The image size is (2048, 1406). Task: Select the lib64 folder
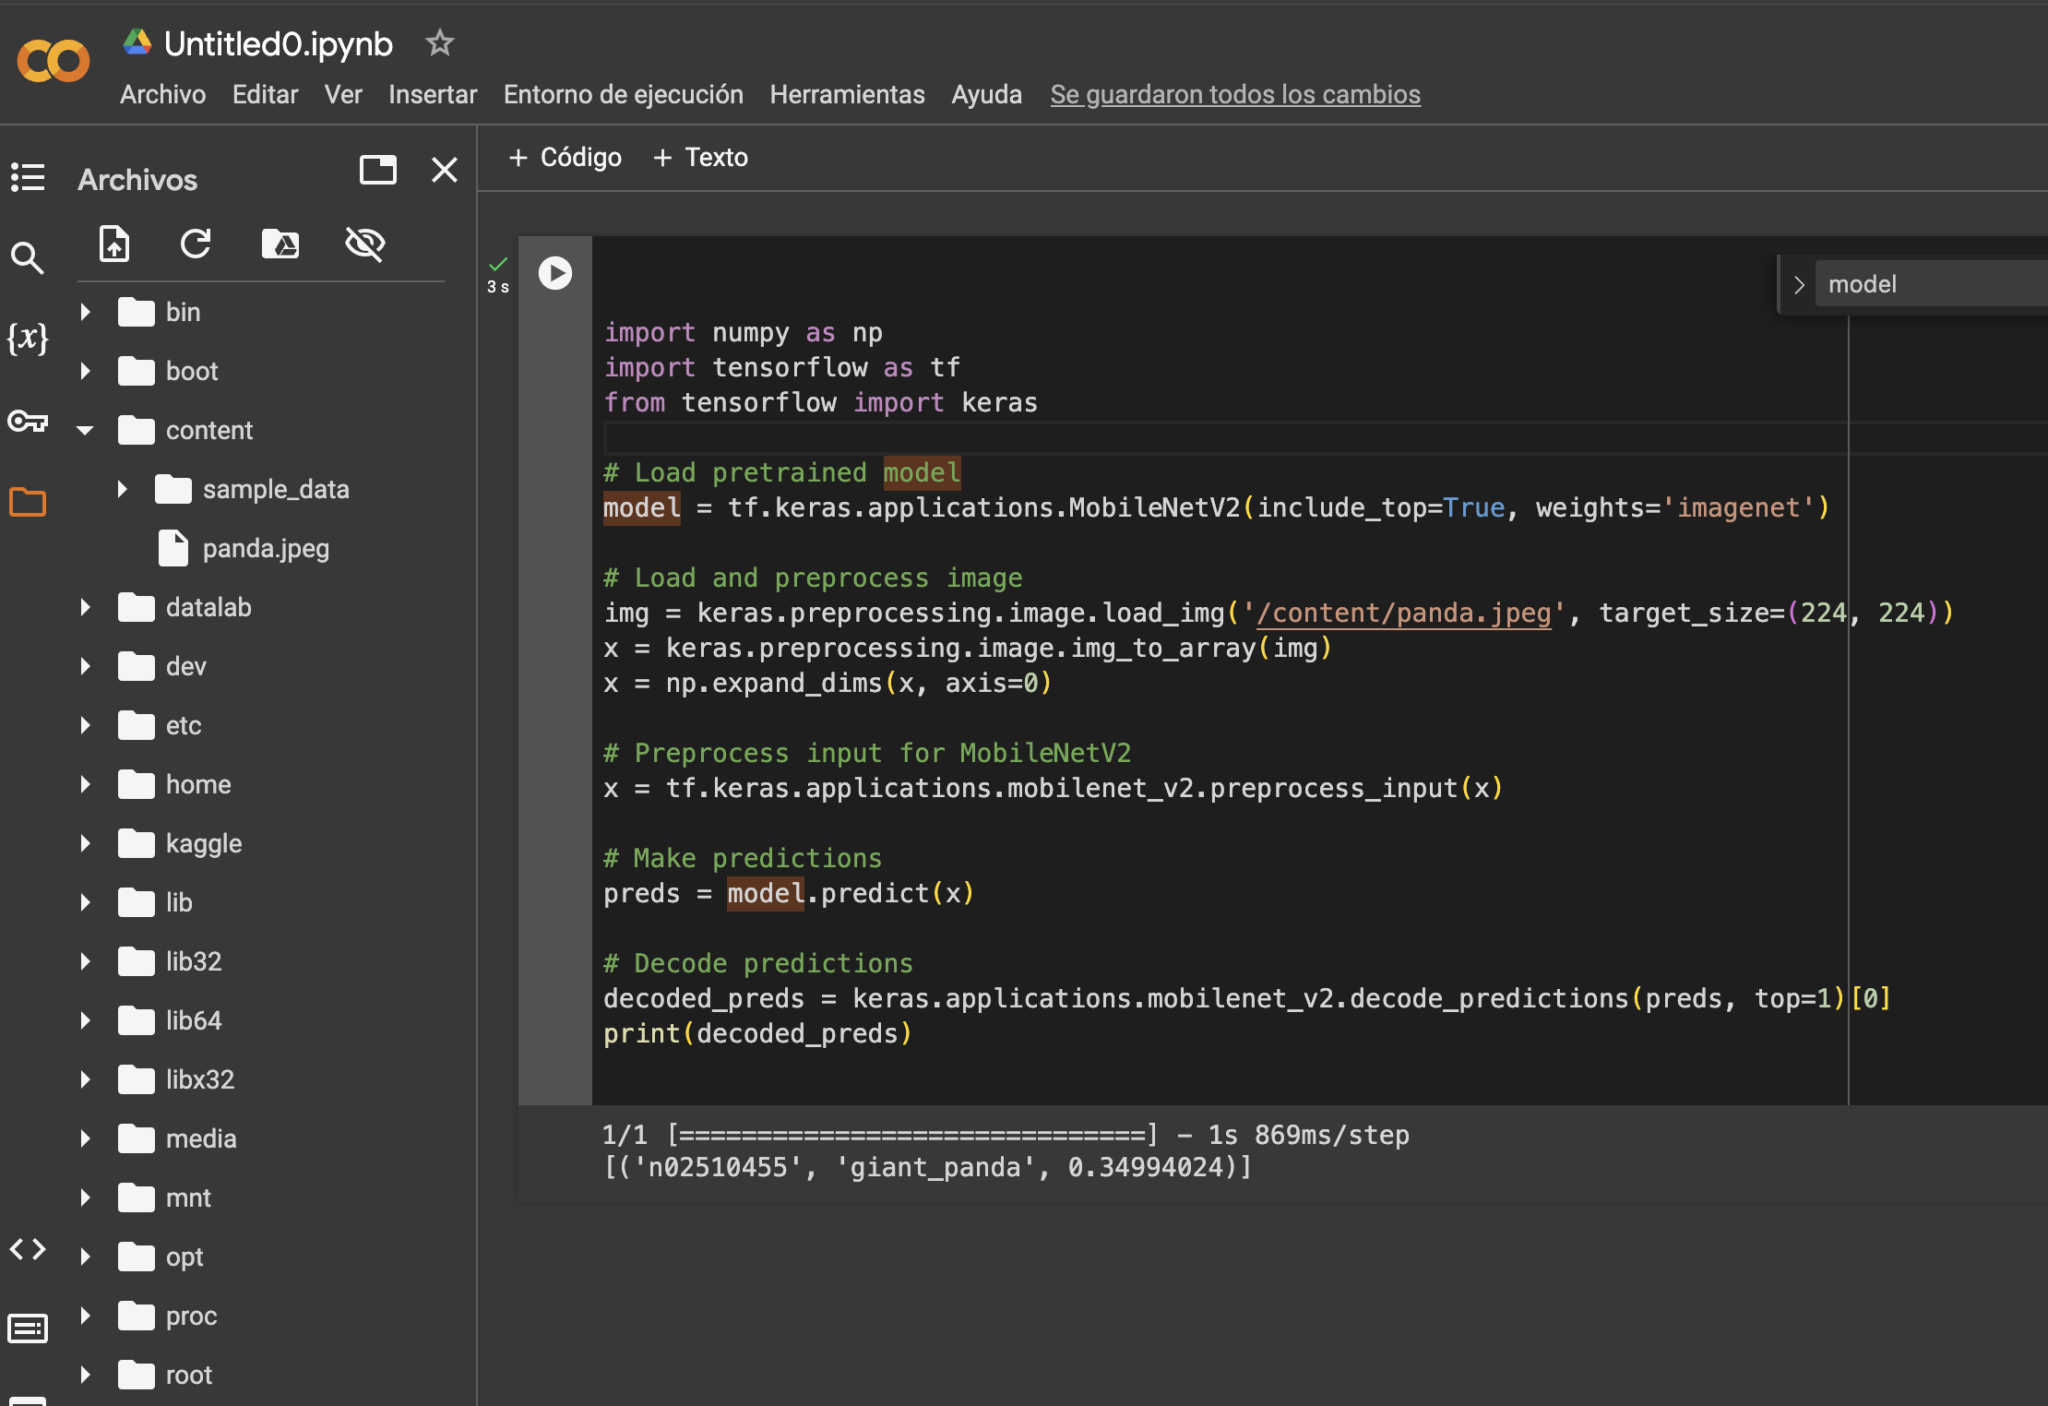click(193, 1020)
